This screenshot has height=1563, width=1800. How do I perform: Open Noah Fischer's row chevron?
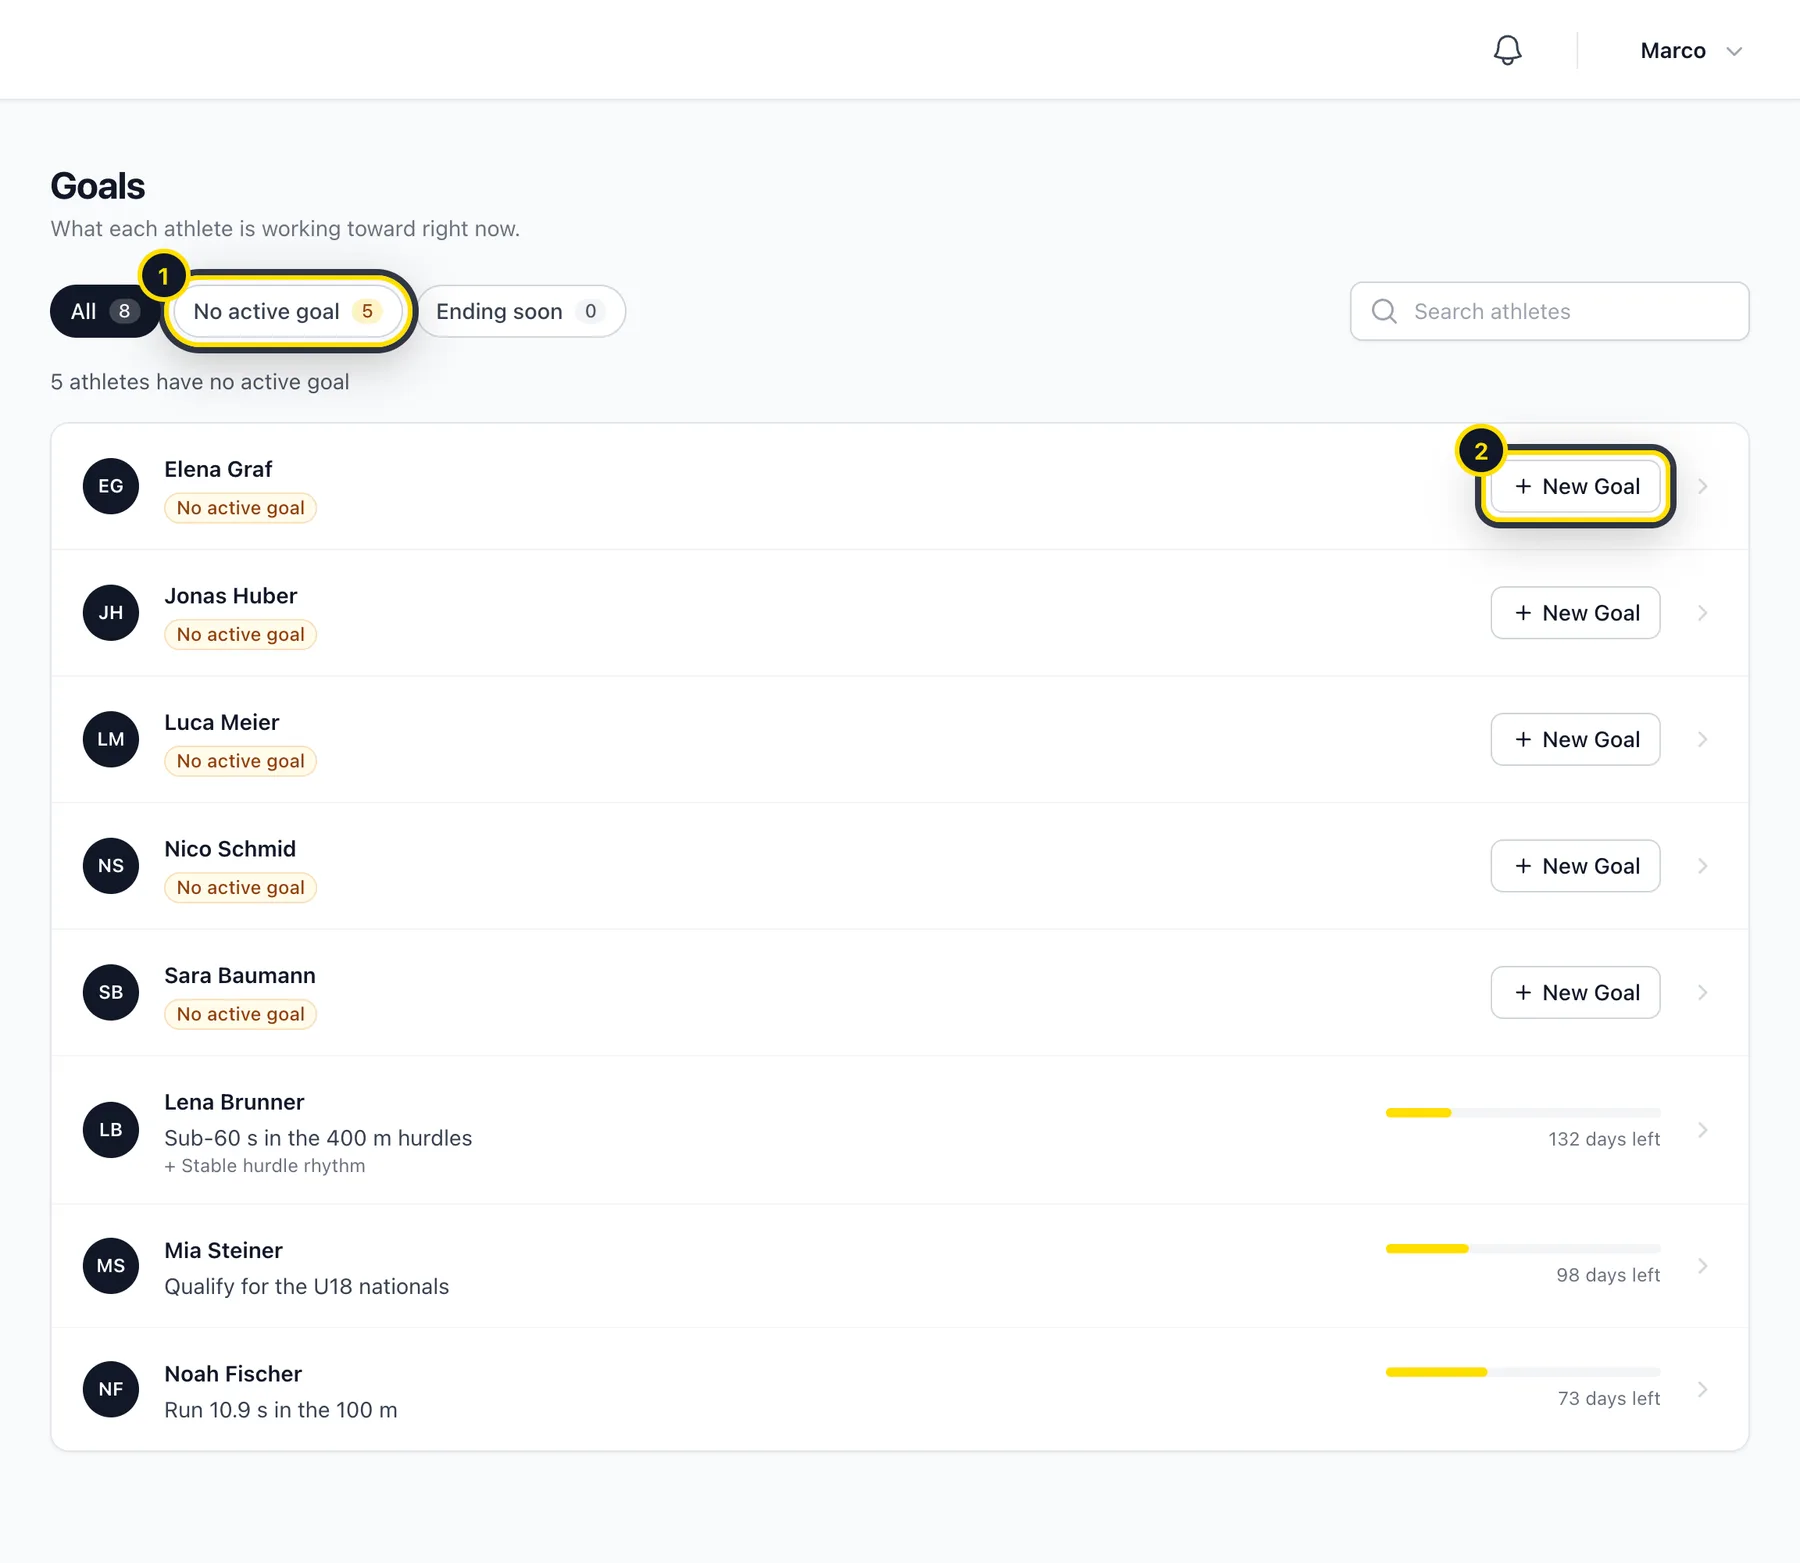[x=1703, y=1389]
